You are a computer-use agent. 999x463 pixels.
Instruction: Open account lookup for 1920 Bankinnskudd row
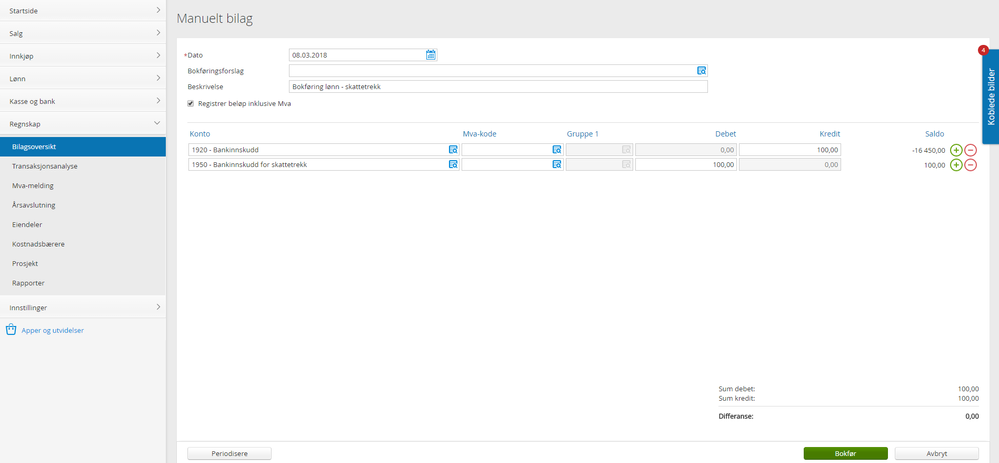pos(453,150)
